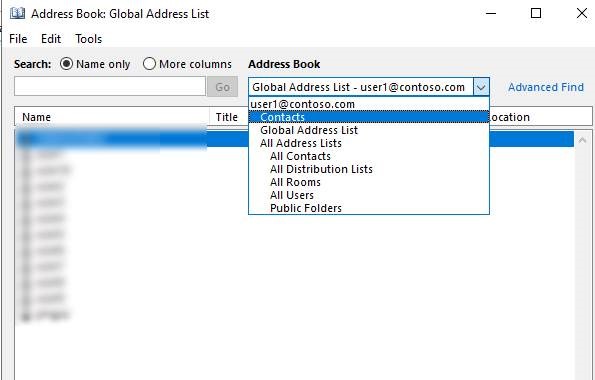
Task: Open the File menu
Action: [x=18, y=39]
